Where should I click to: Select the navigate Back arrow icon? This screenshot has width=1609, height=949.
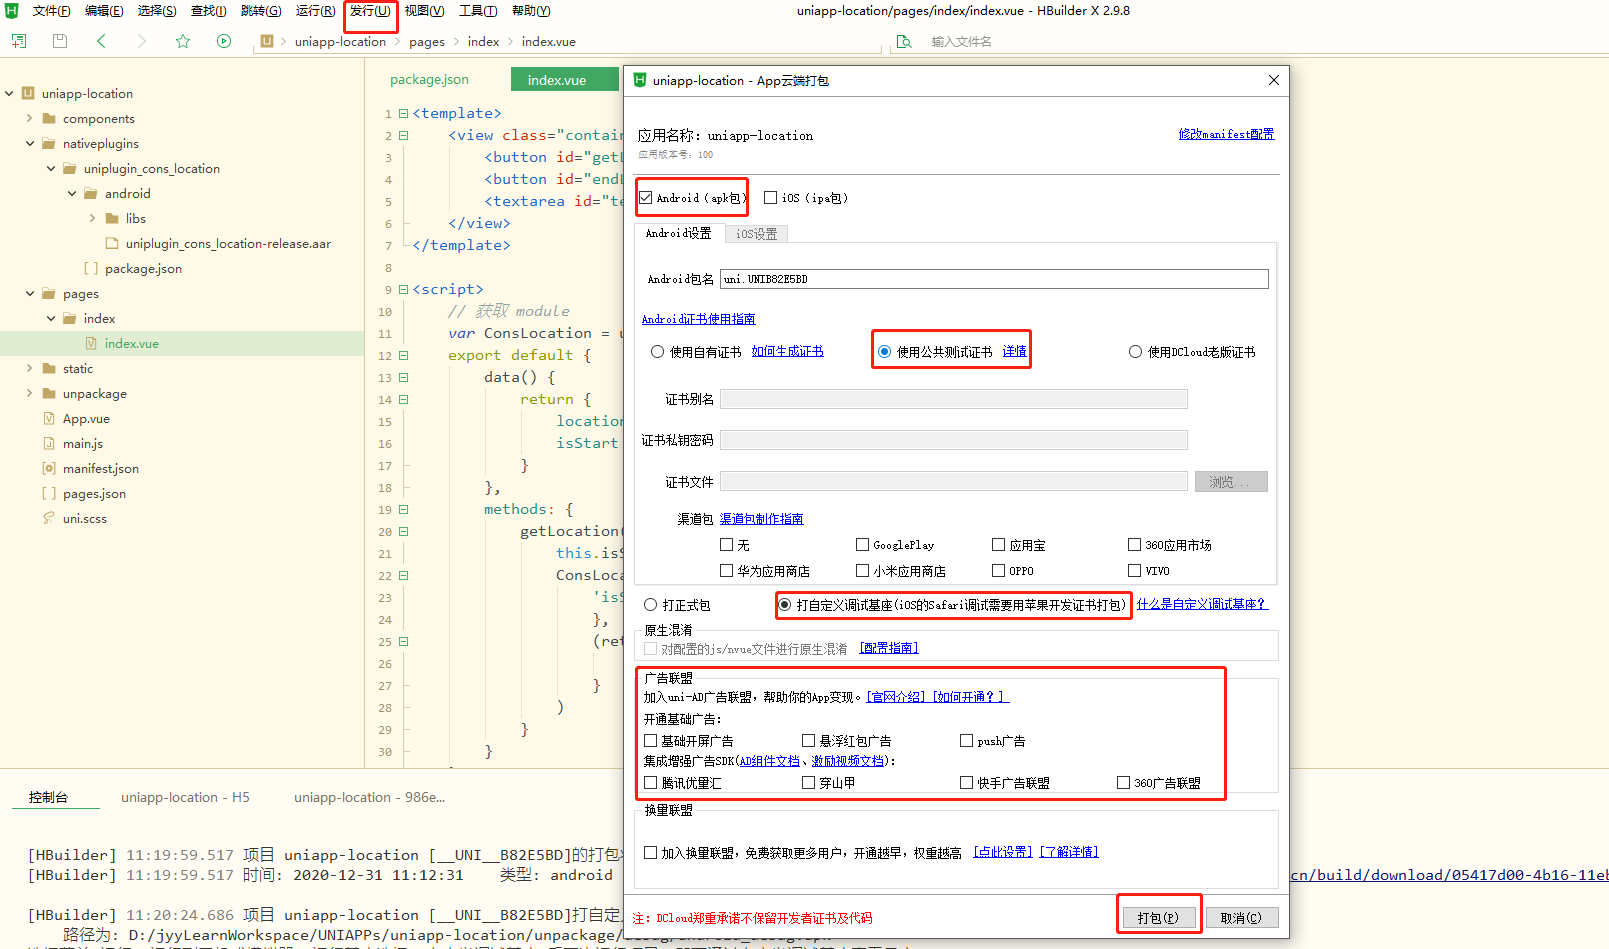click(100, 41)
